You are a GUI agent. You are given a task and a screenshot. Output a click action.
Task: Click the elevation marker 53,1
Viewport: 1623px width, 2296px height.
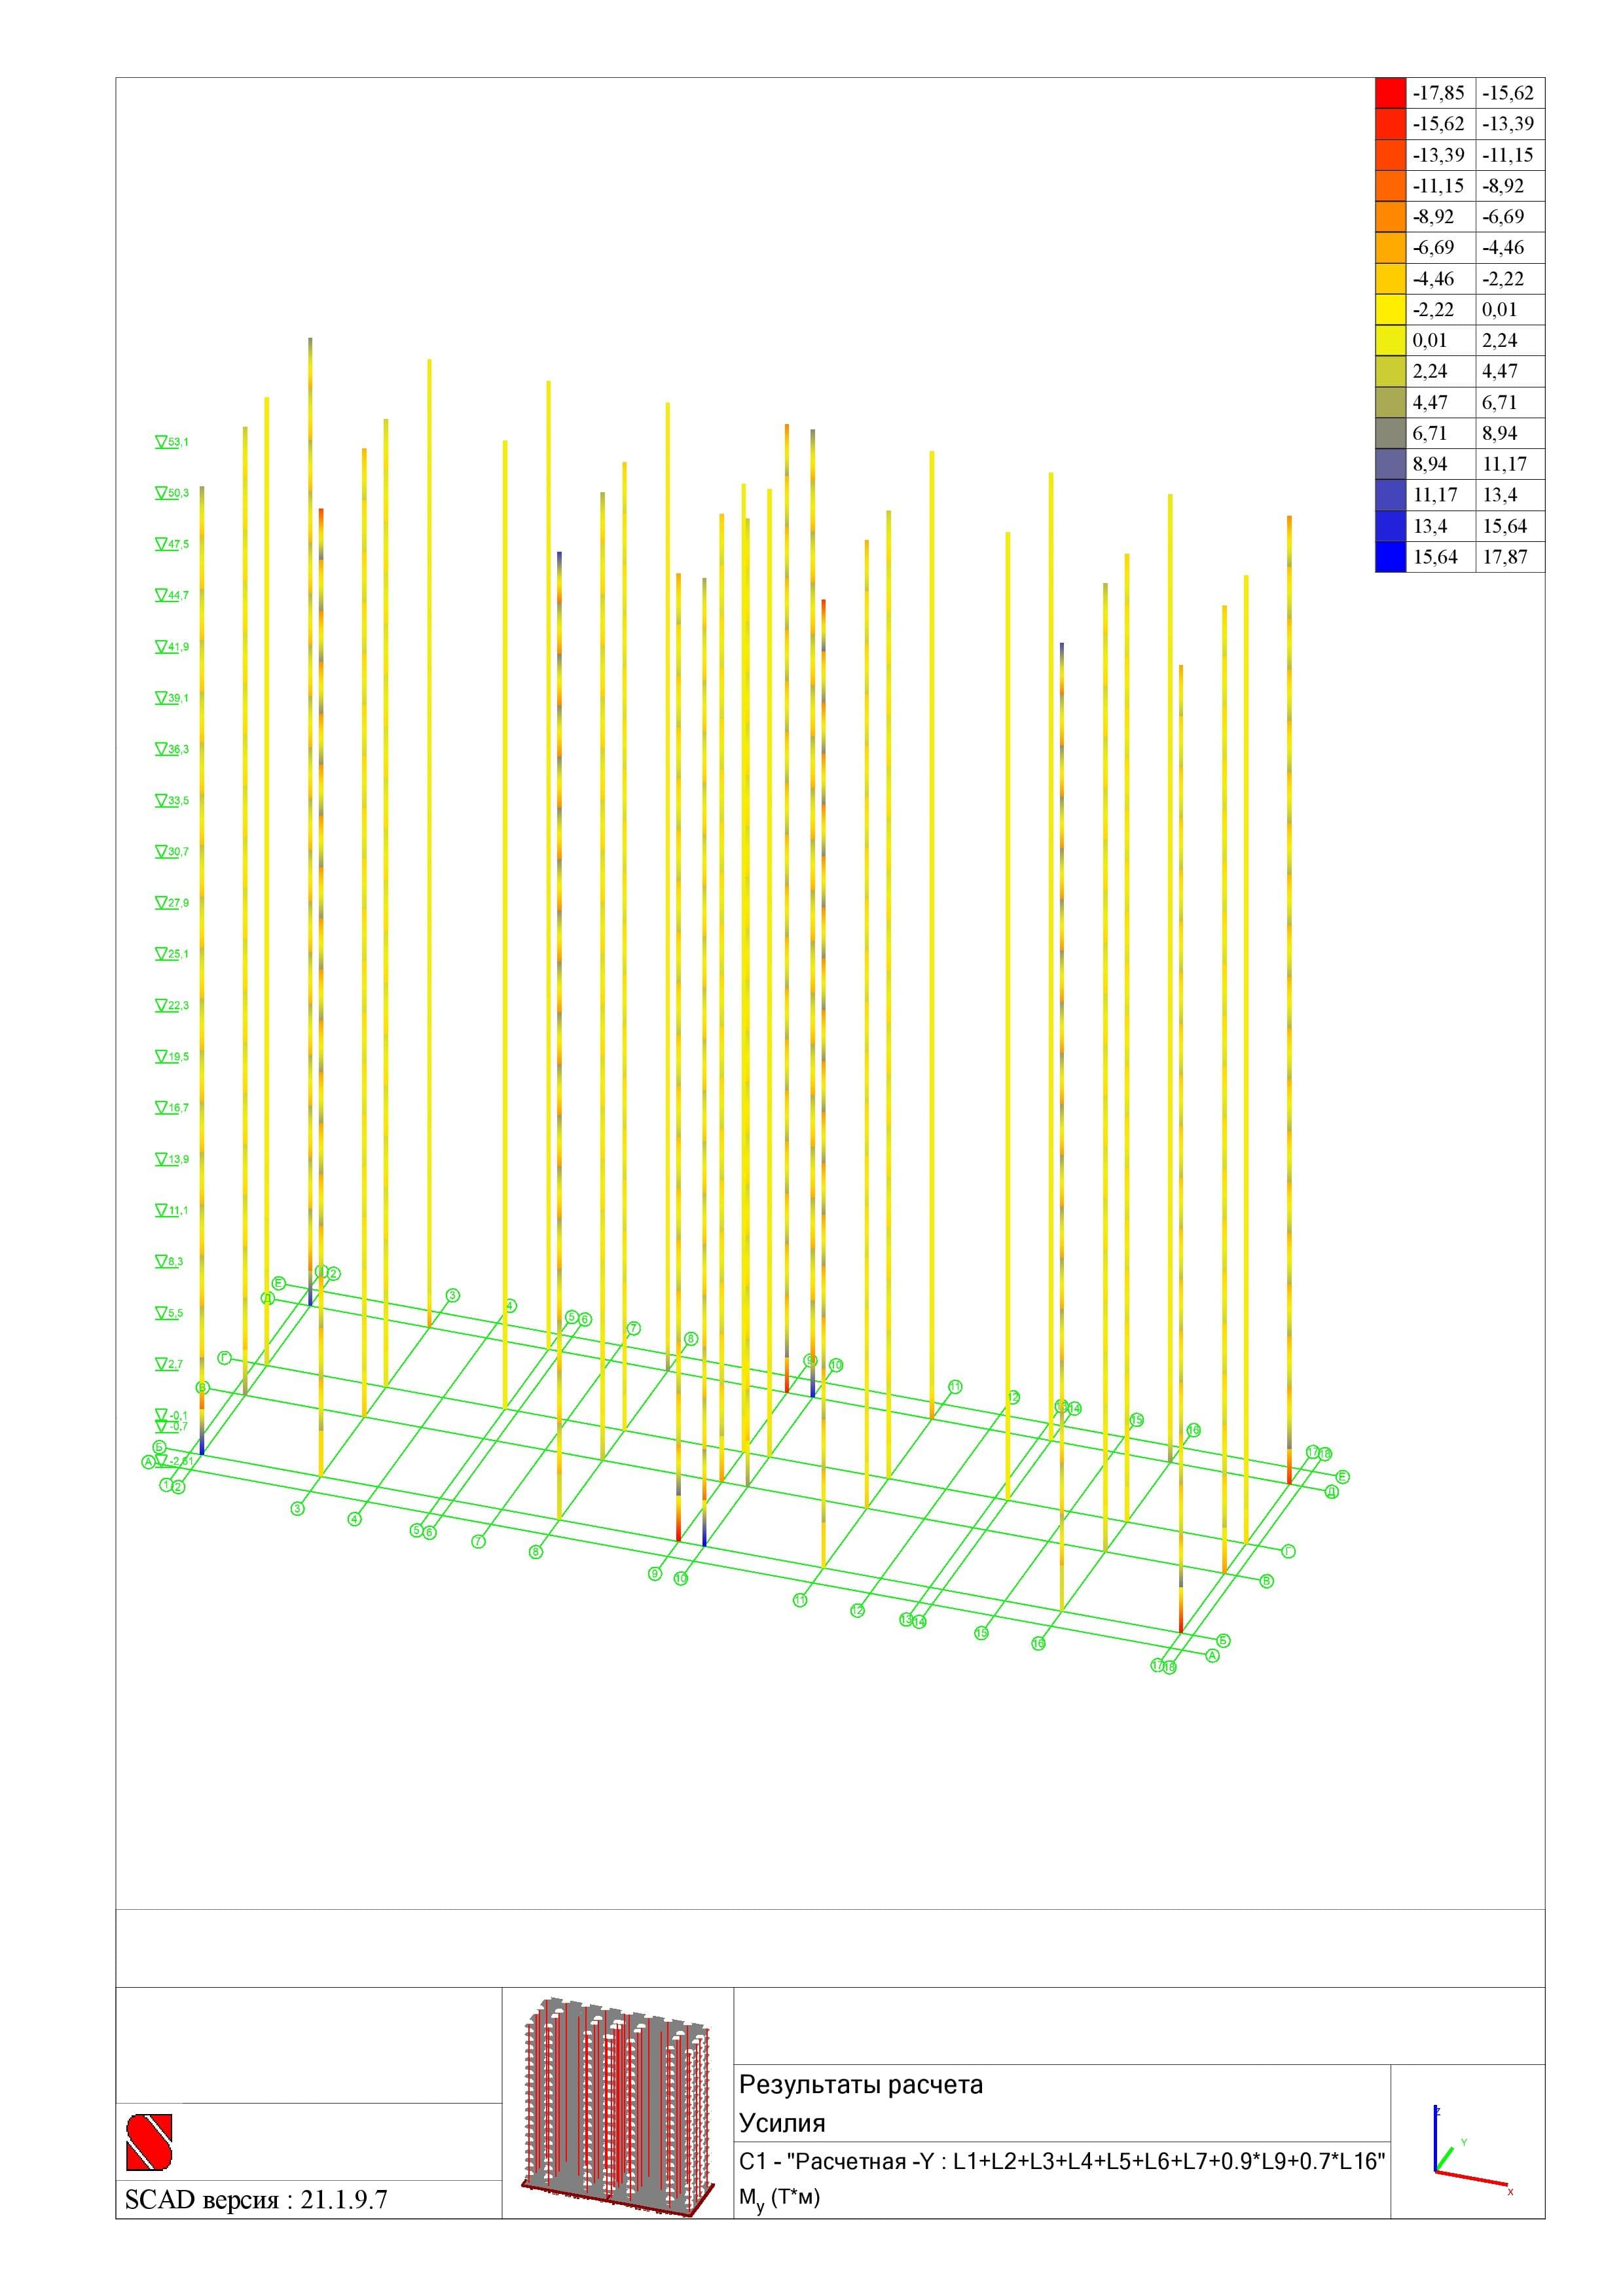172,441
